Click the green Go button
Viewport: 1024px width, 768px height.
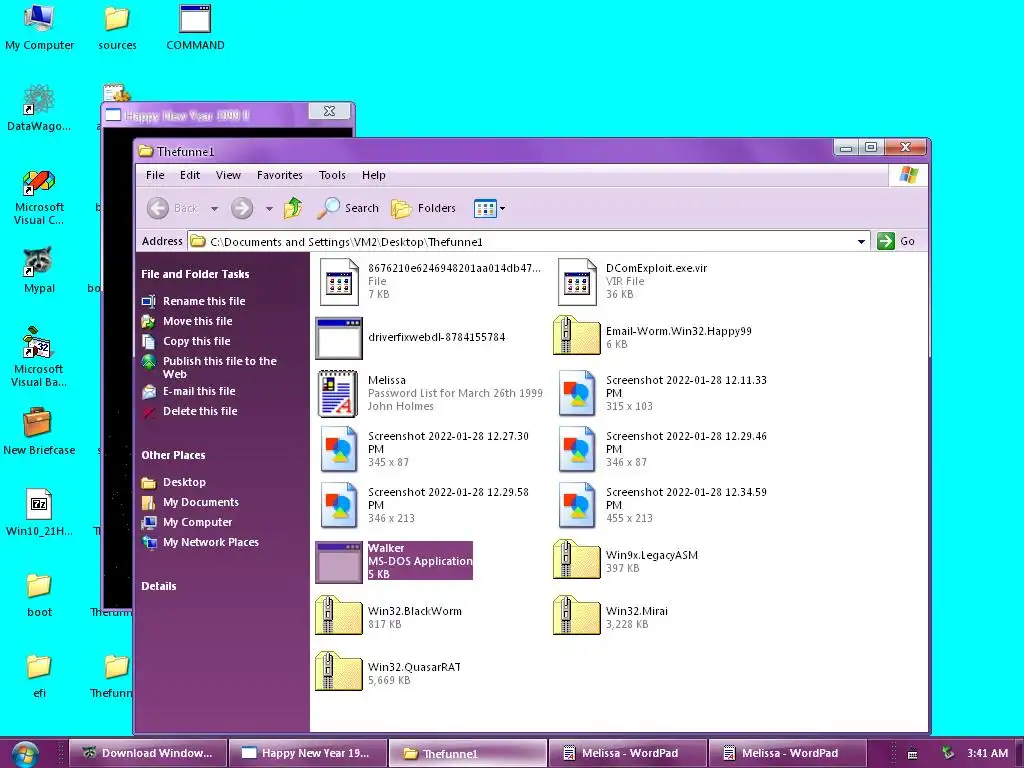896,241
